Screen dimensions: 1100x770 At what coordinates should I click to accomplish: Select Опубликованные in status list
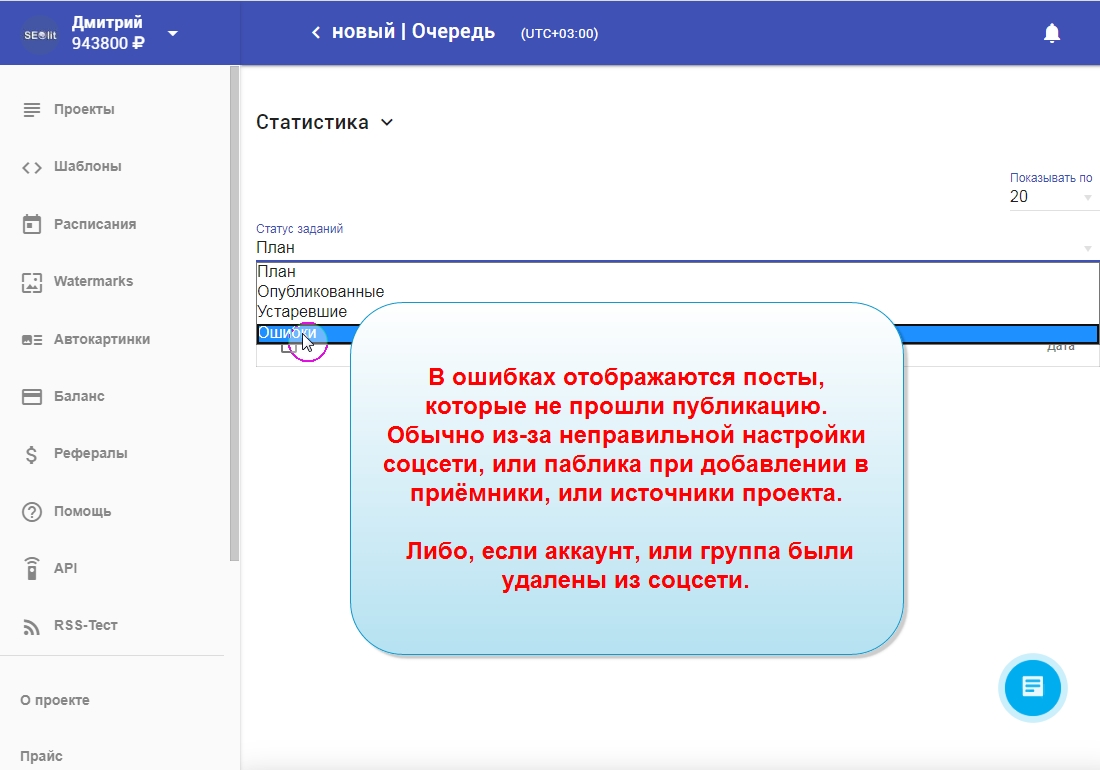pos(321,292)
